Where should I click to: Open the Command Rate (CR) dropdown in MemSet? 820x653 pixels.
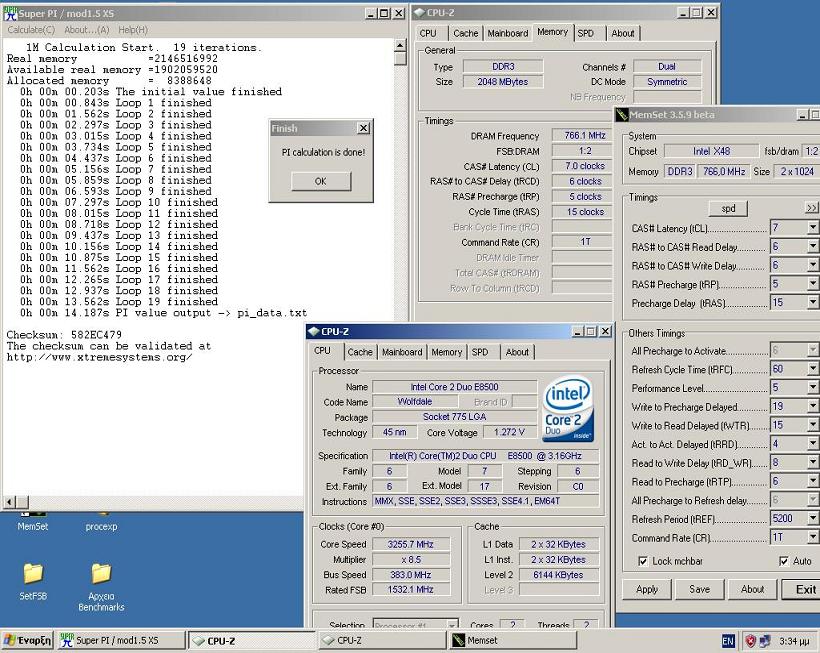pos(813,537)
